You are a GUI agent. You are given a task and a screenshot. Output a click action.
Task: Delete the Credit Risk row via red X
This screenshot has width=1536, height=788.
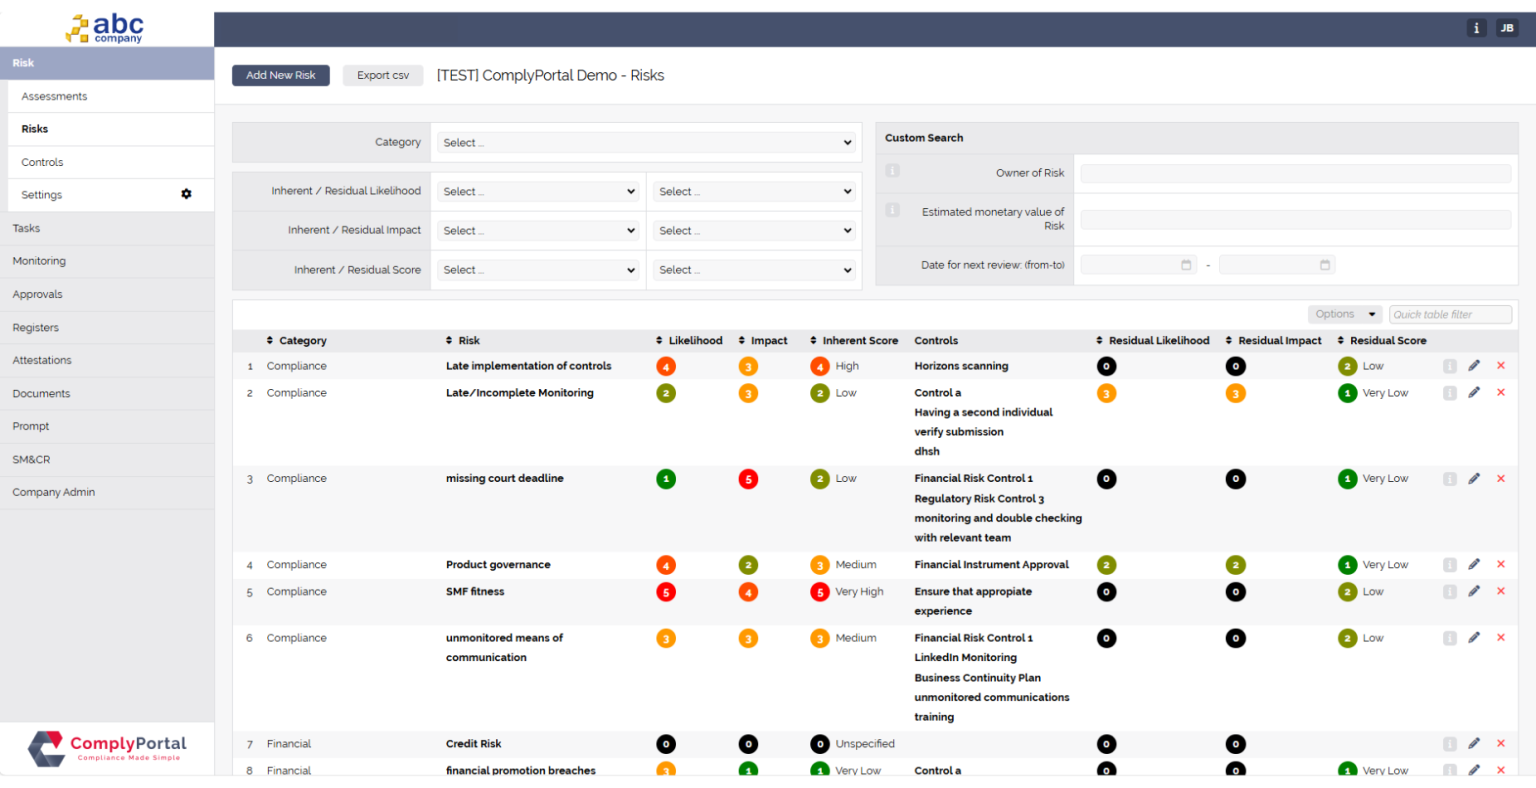pyautogui.click(x=1500, y=743)
